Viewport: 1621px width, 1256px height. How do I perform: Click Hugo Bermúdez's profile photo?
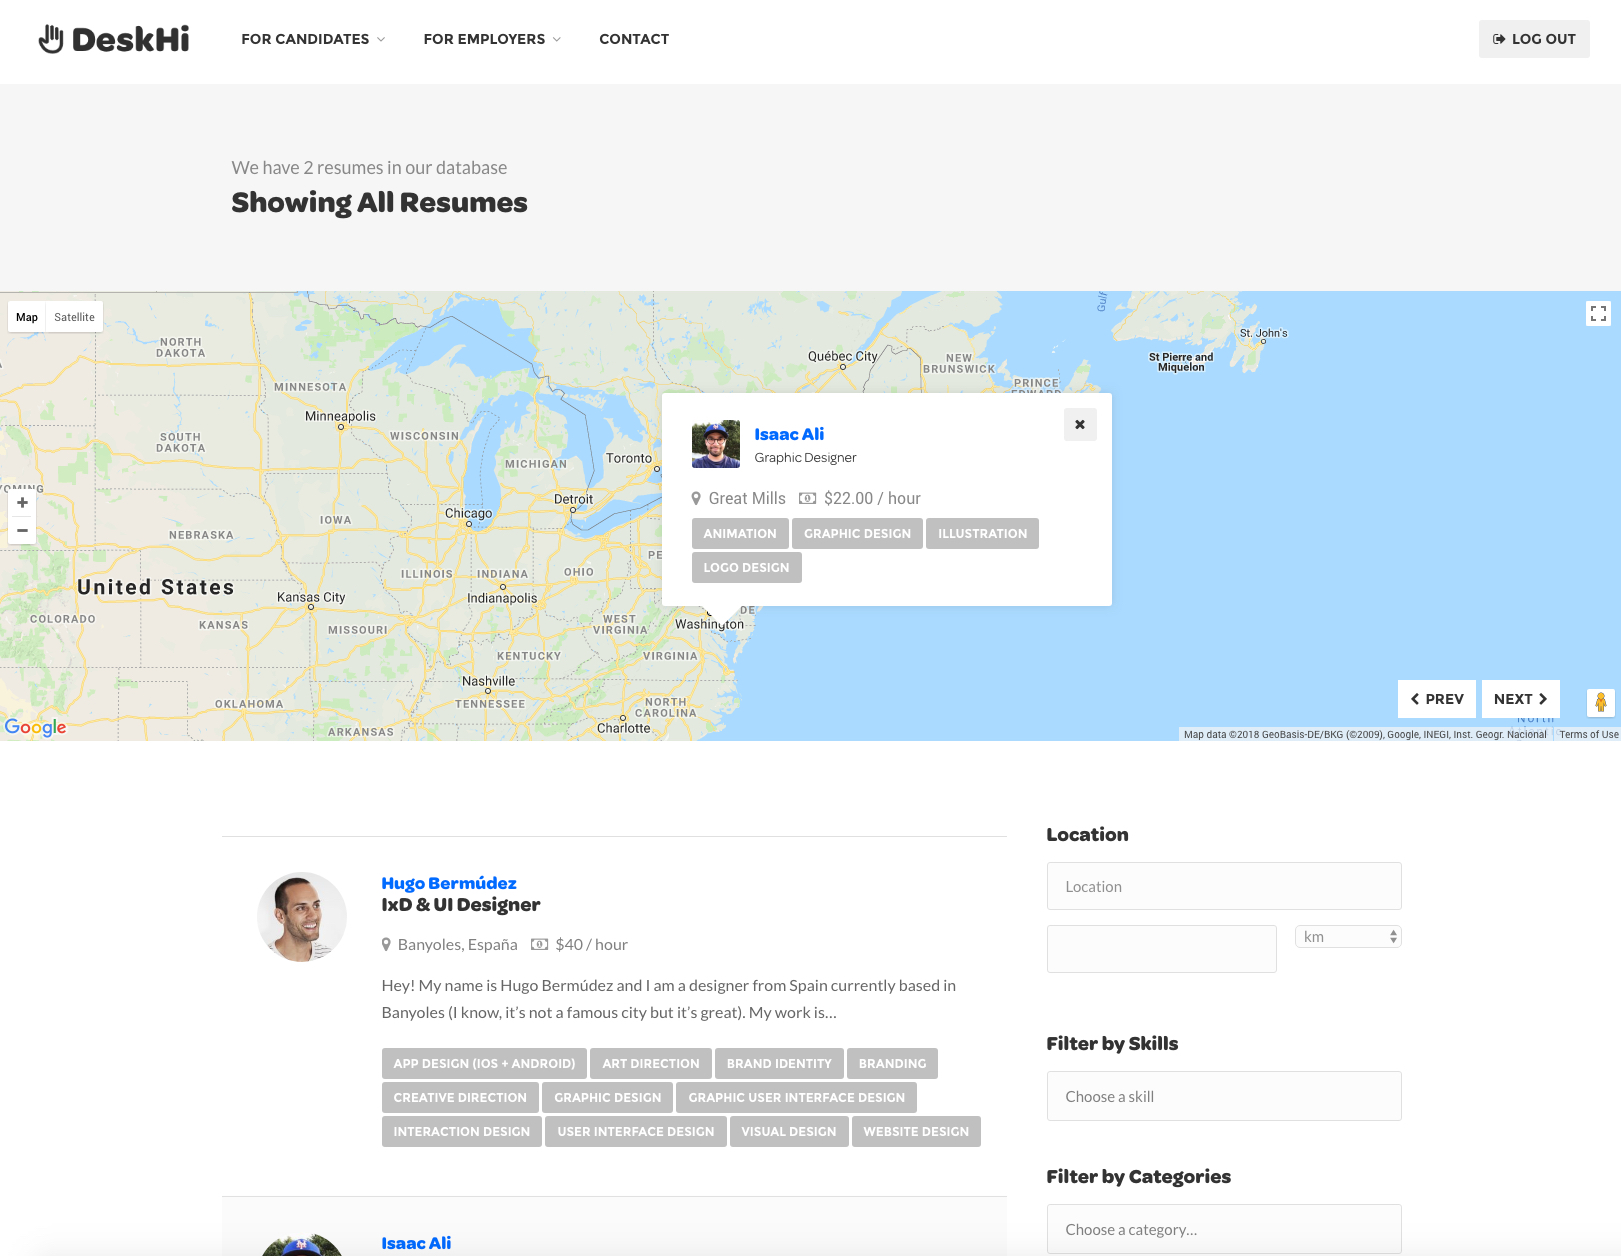click(x=302, y=917)
